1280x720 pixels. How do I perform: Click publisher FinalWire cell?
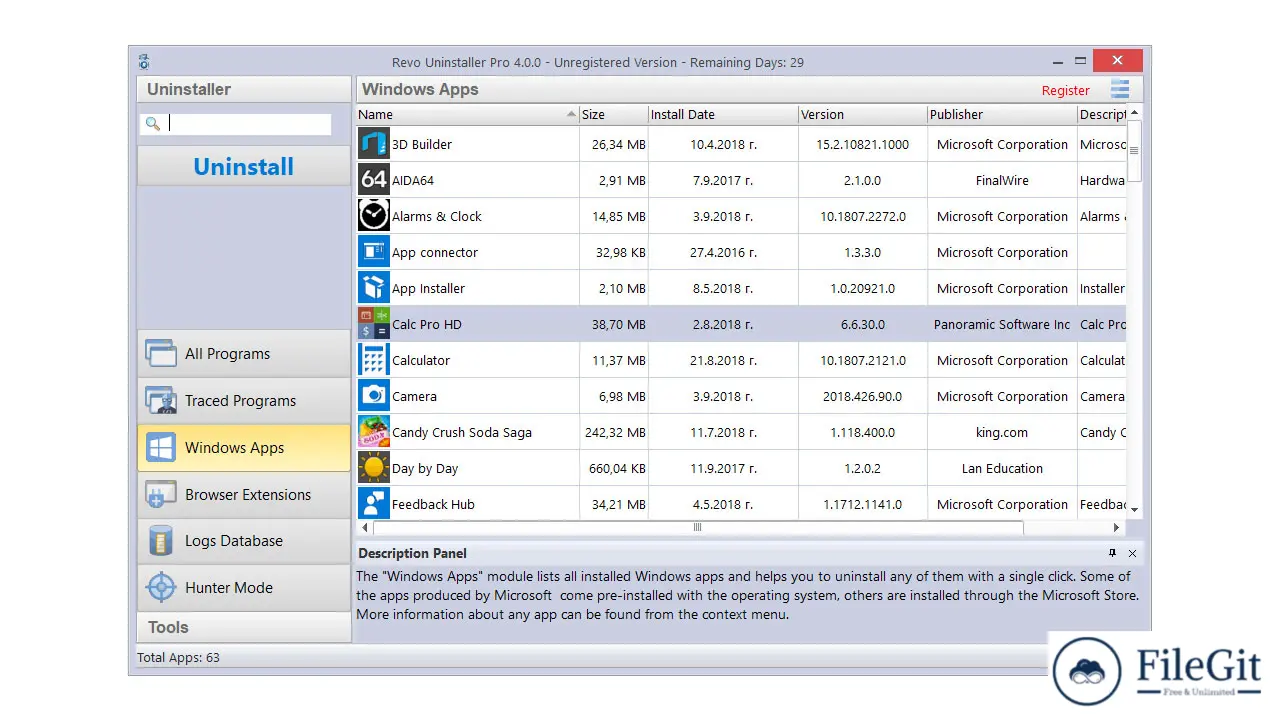coord(1002,180)
